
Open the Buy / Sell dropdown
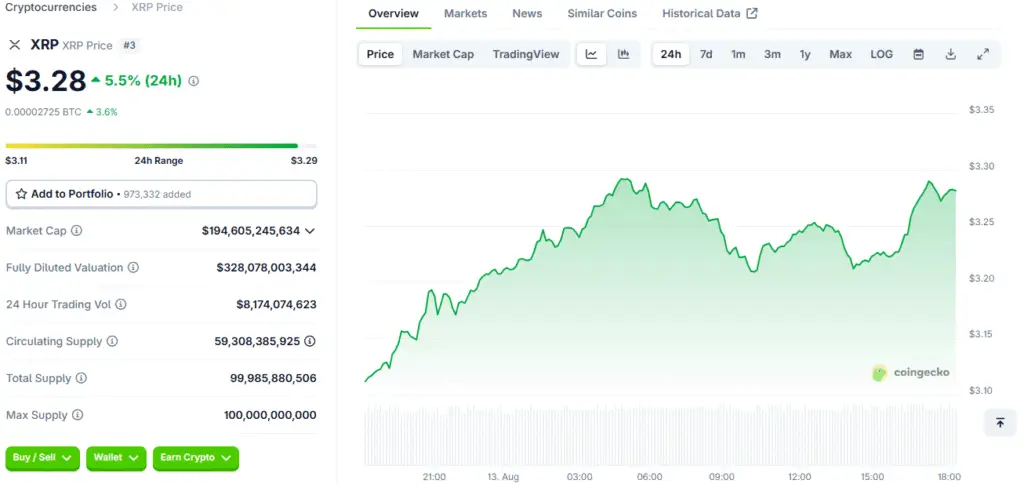click(x=42, y=458)
